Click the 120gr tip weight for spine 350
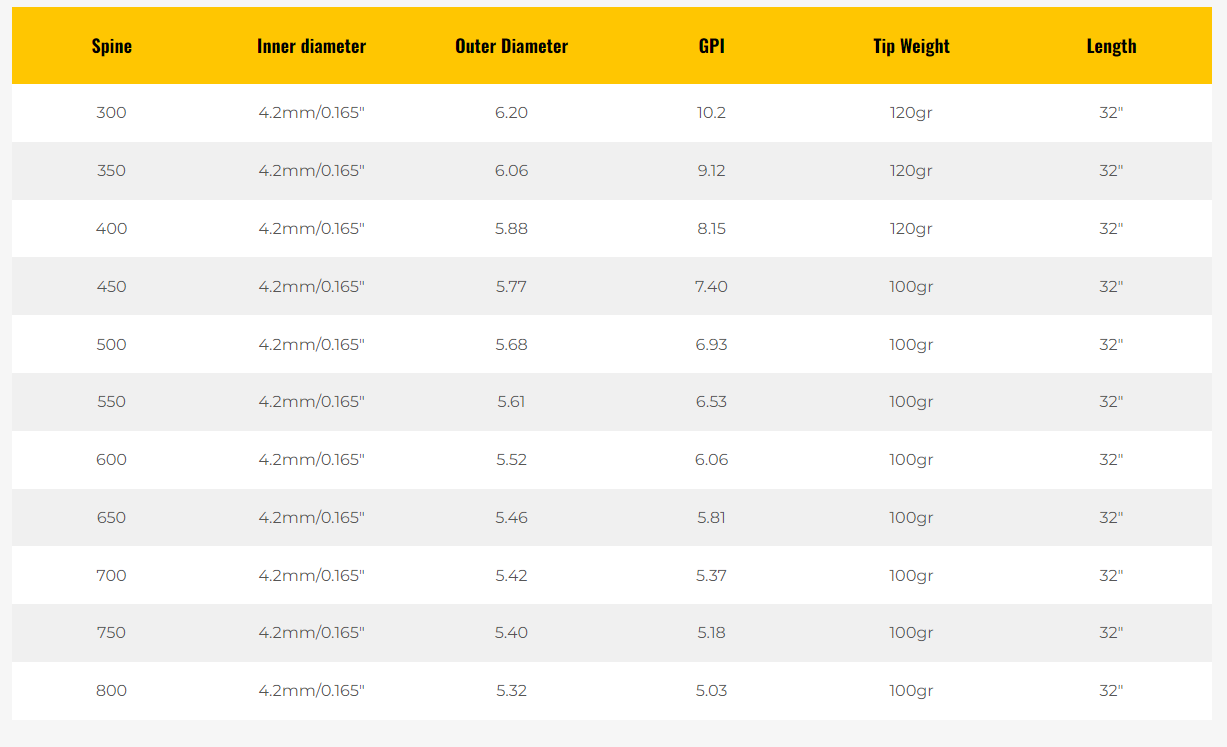 tap(911, 171)
